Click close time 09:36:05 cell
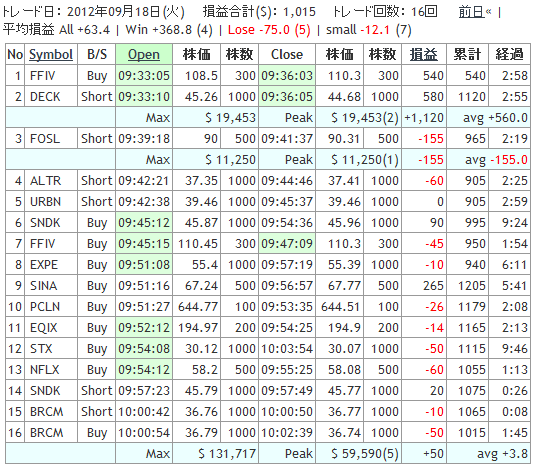This screenshot has height=467, width=534. (287, 97)
